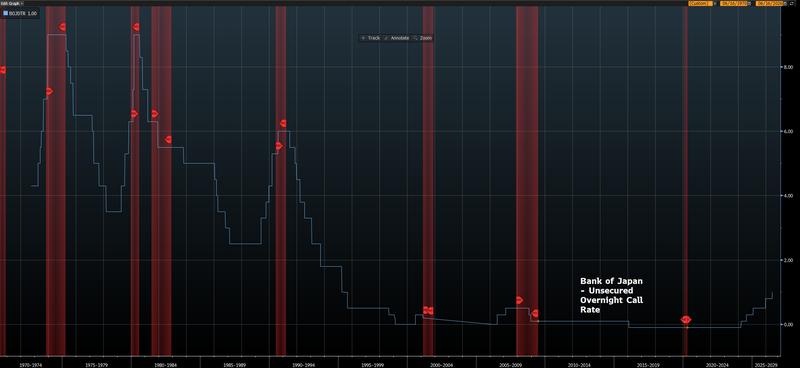Click the 8.00 y-axis label
Screen dimensions: 800x368
click(788, 67)
